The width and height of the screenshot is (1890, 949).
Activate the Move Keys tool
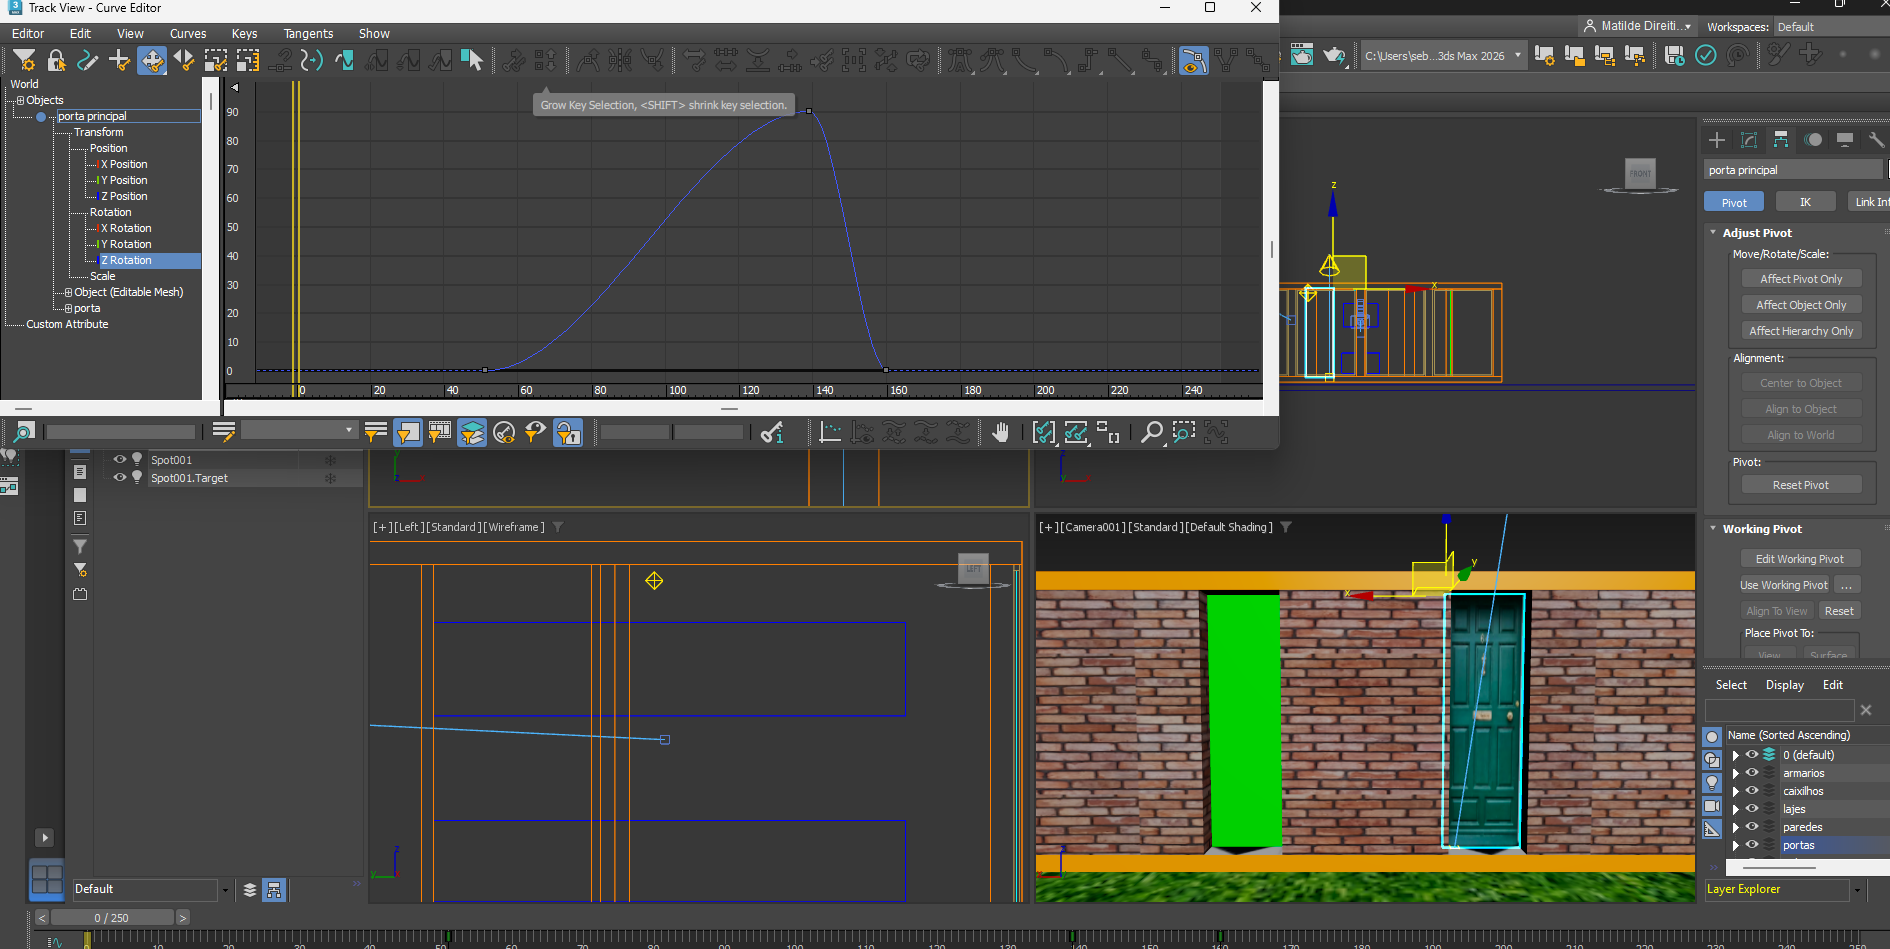(x=152, y=61)
